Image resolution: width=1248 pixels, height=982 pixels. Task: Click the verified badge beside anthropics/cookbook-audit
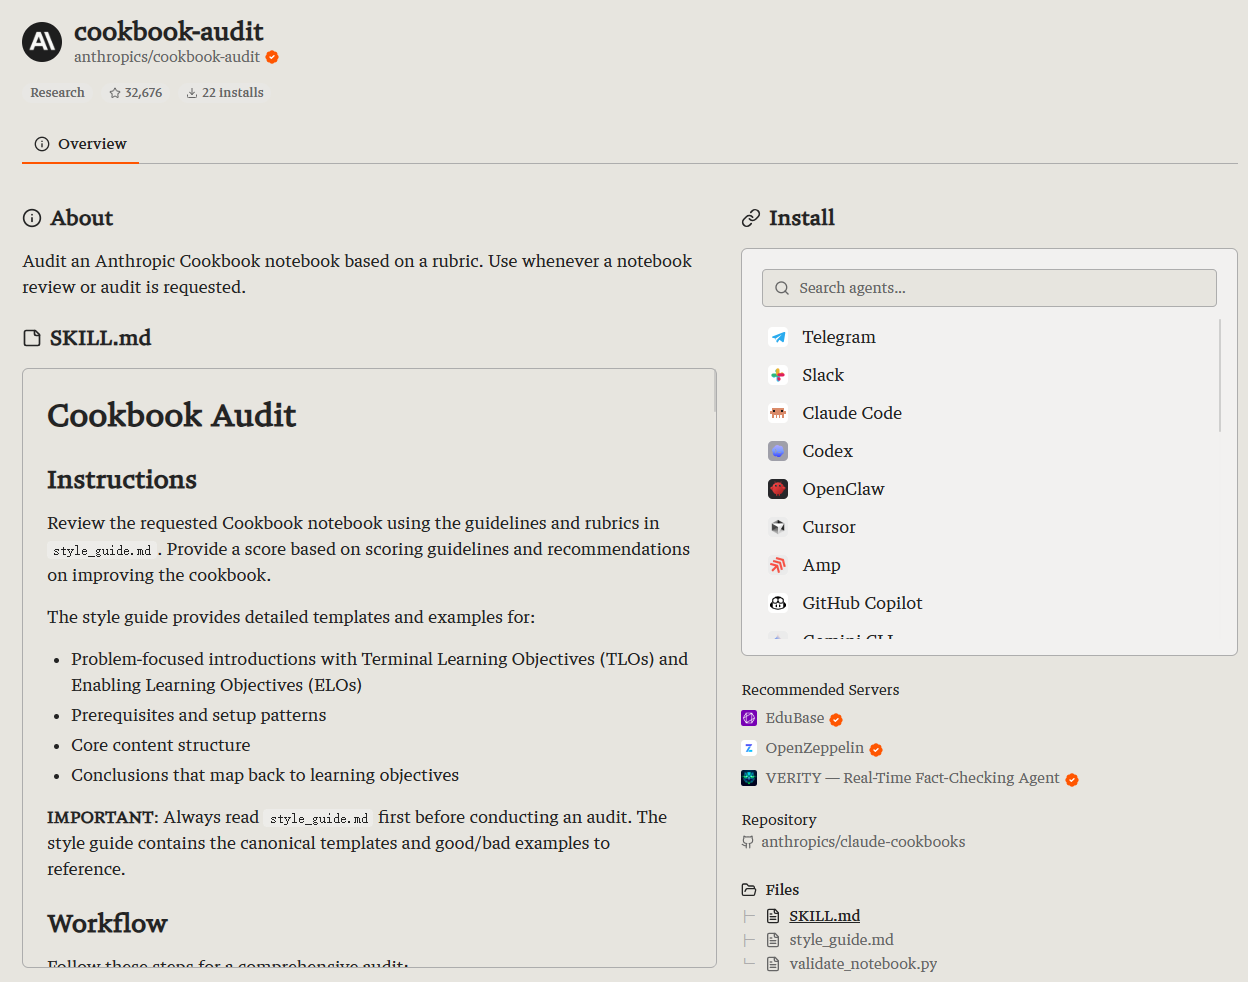click(272, 57)
